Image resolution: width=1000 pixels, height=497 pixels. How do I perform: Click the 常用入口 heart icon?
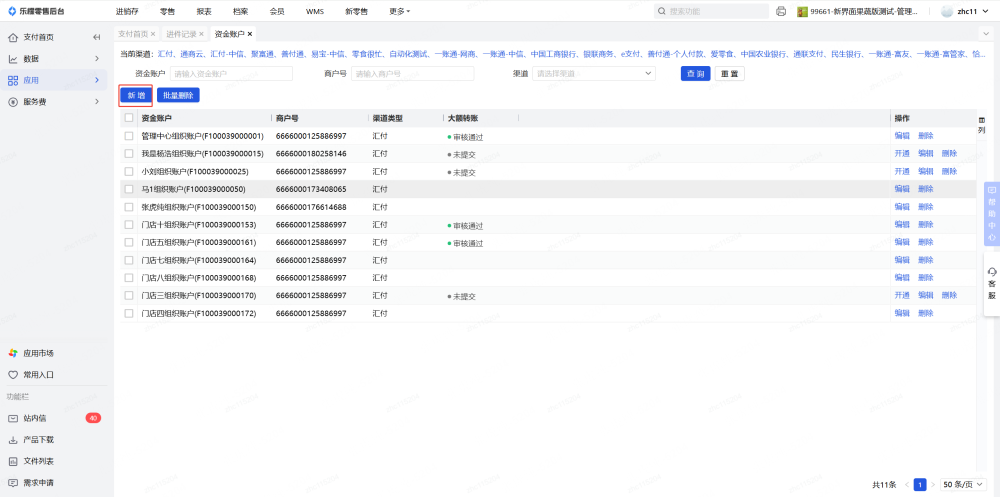coord(13,375)
